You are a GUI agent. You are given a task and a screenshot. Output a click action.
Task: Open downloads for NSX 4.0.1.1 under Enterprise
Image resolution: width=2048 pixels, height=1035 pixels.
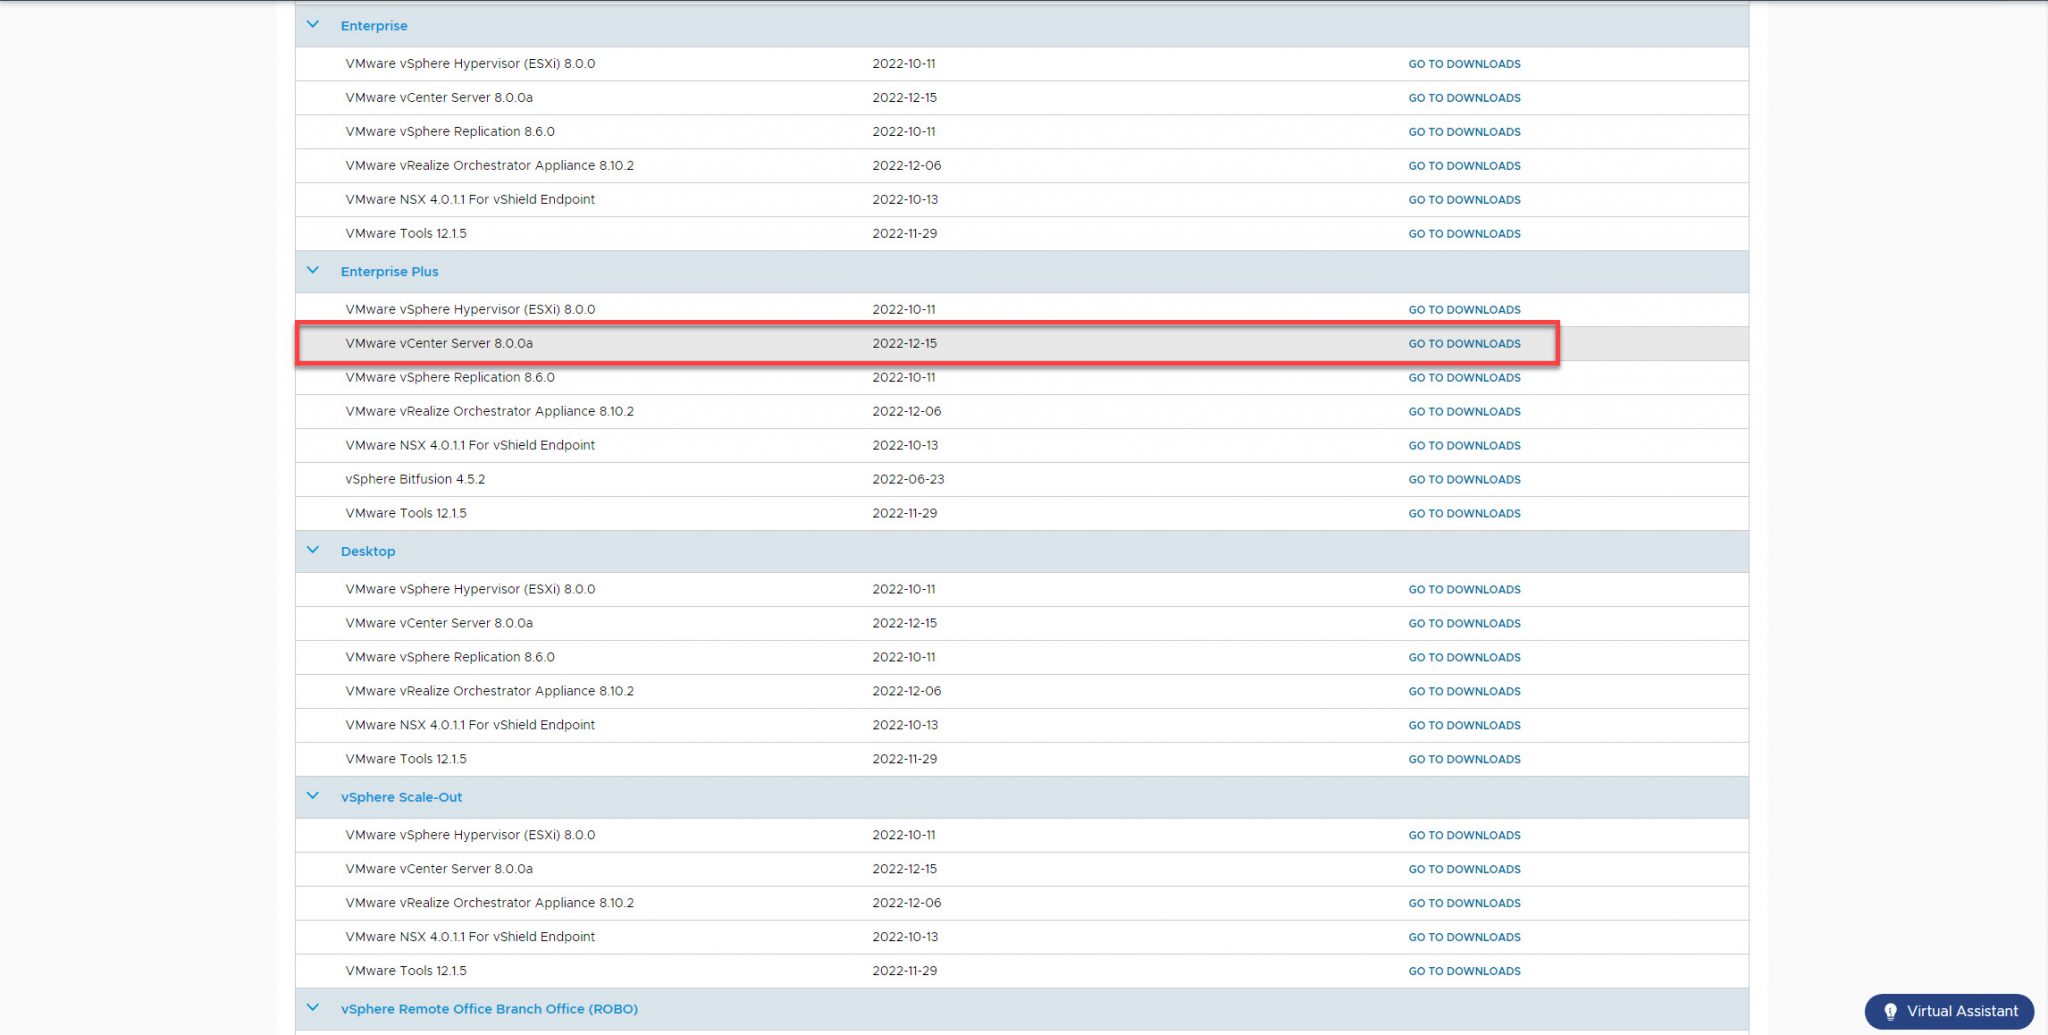[1463, 199]
